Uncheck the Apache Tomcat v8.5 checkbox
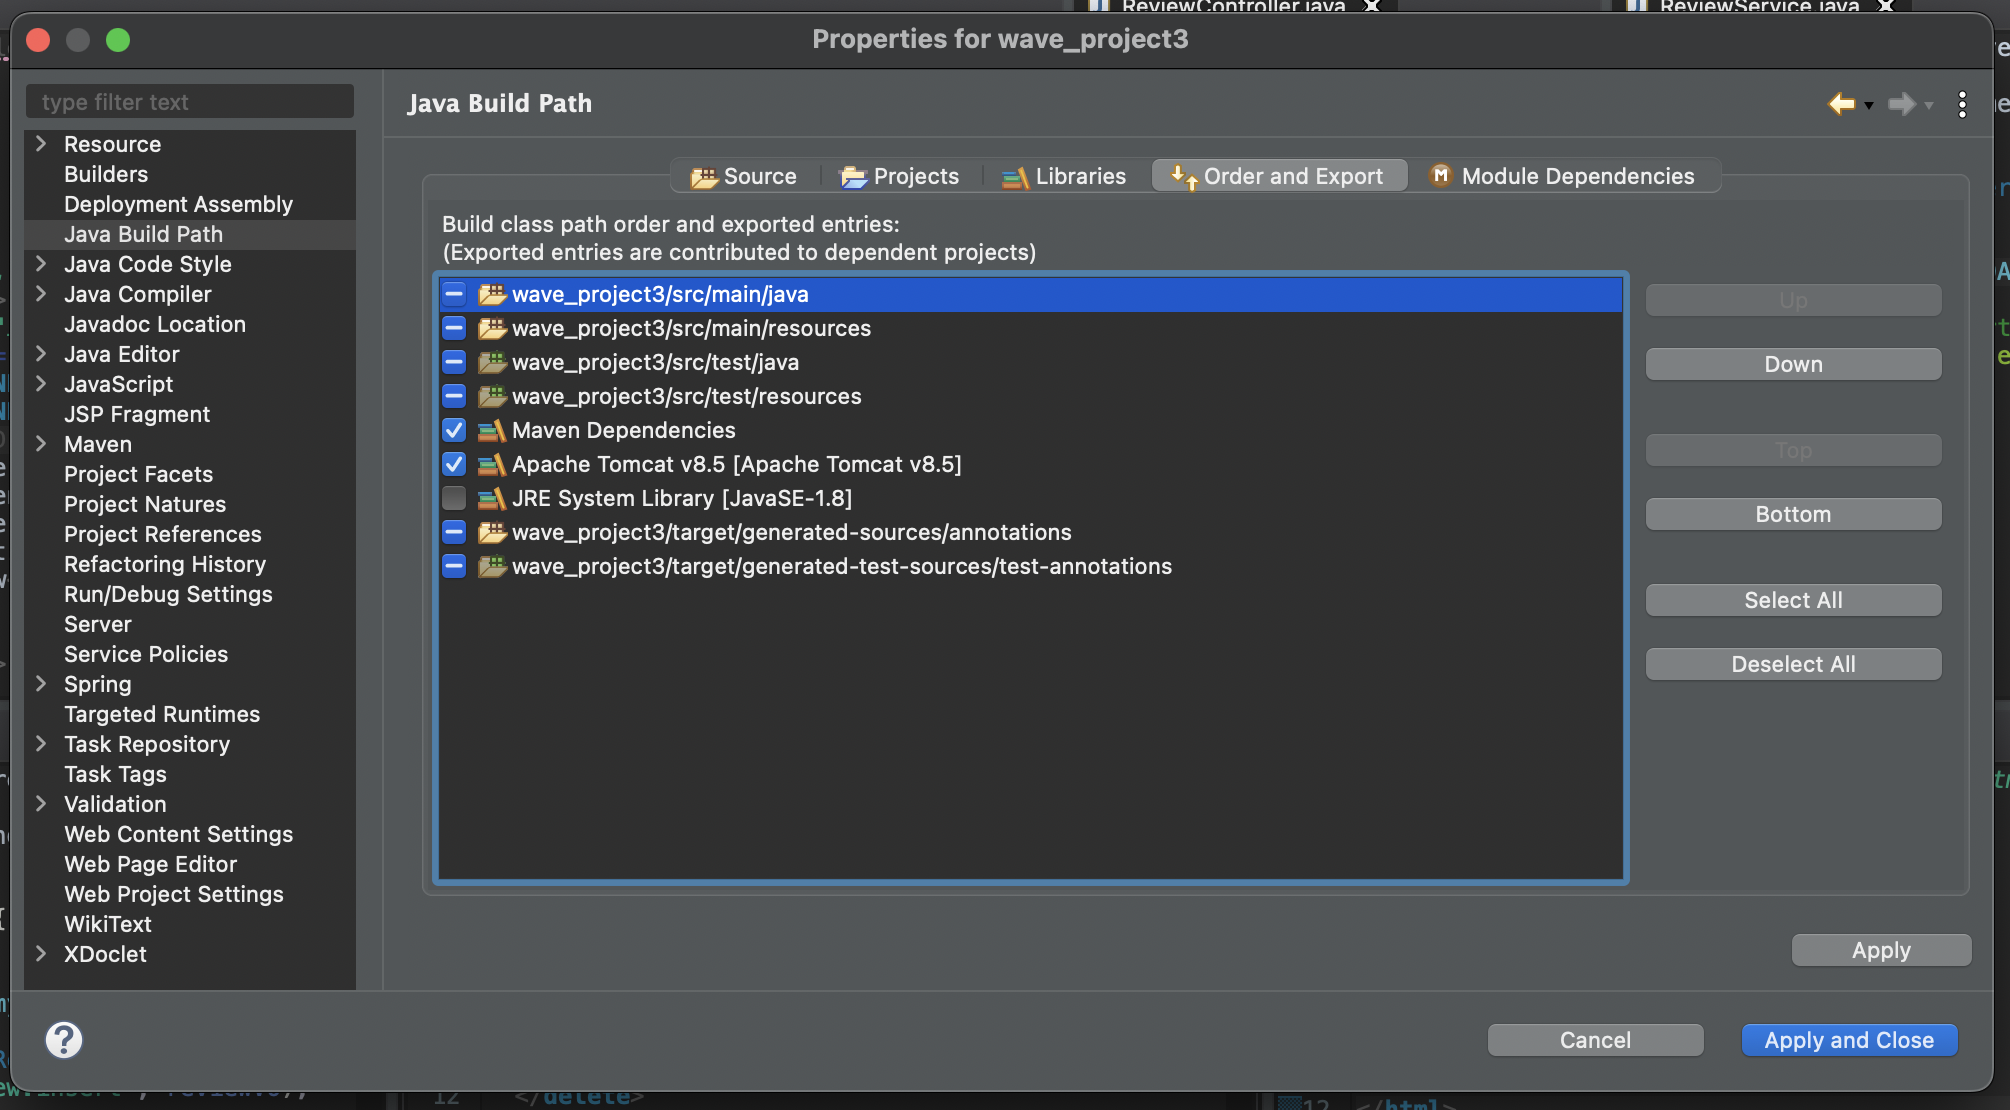Screen dimensions: 2010x1110 [x=454, y=464]
